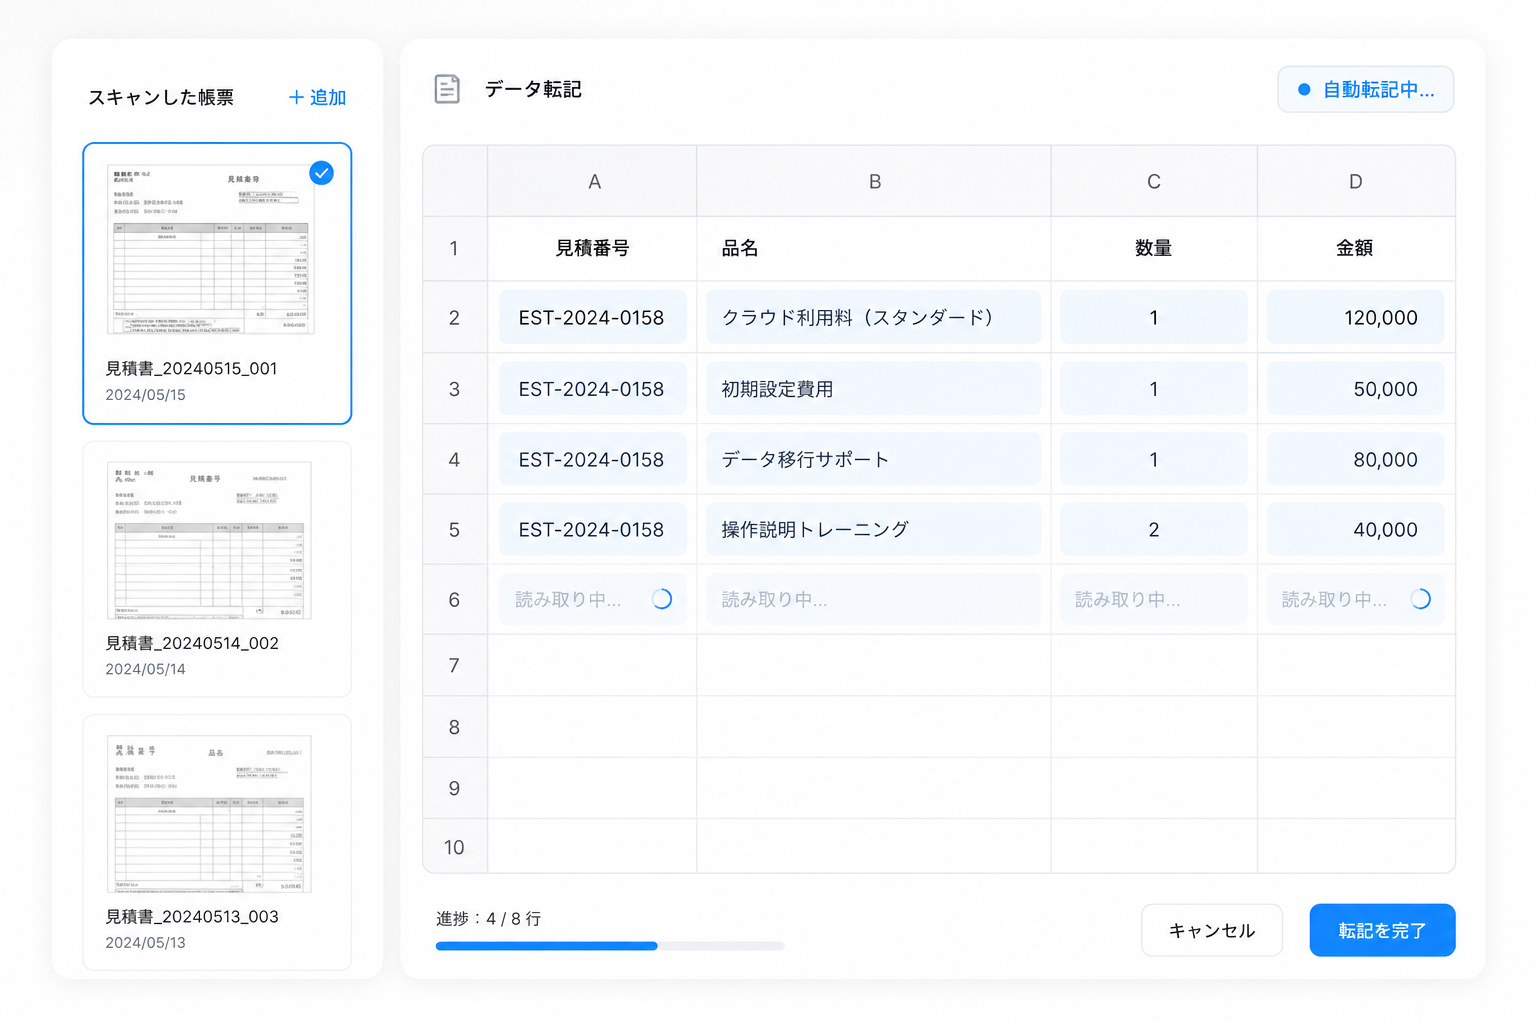Viewport: 1536px width, 1024px height.
Task: Click the 転記を完了 button
Action: click(x=1382, y=930)
